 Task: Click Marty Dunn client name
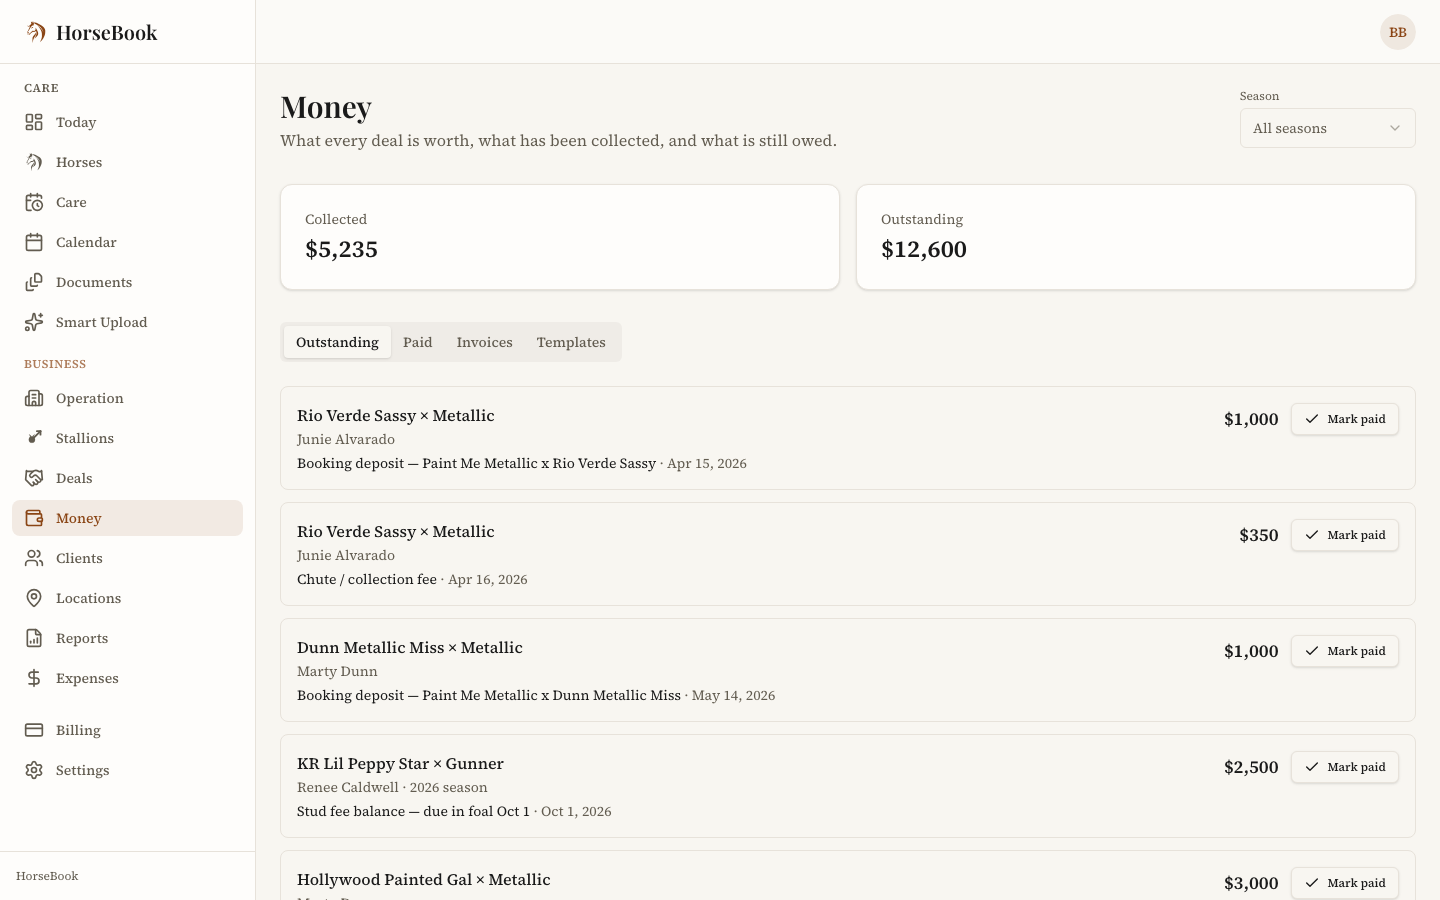click(x=337, y=671)
